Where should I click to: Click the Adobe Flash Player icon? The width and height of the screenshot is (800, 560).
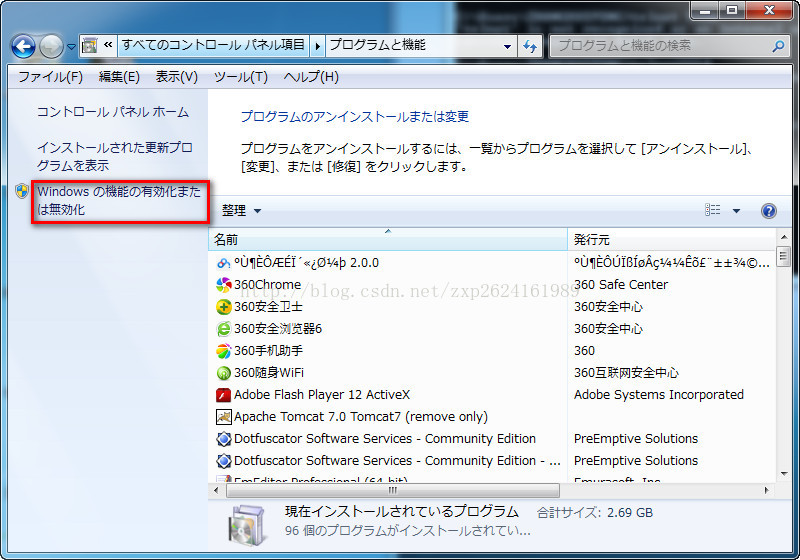click(223, 395)
